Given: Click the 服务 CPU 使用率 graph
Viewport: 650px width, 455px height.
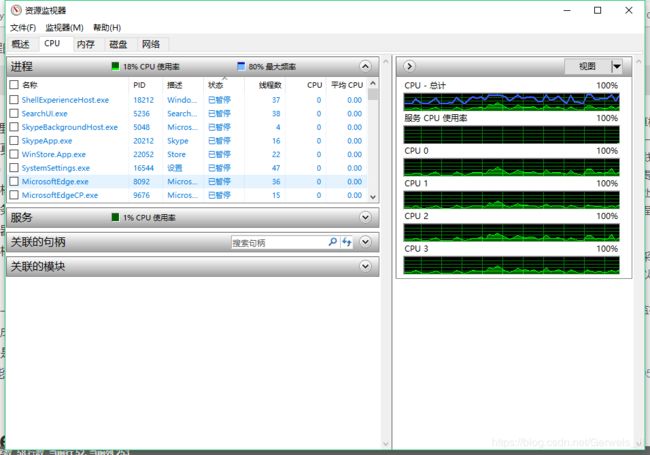Looking at the screenshot, I should coord(512,135).
